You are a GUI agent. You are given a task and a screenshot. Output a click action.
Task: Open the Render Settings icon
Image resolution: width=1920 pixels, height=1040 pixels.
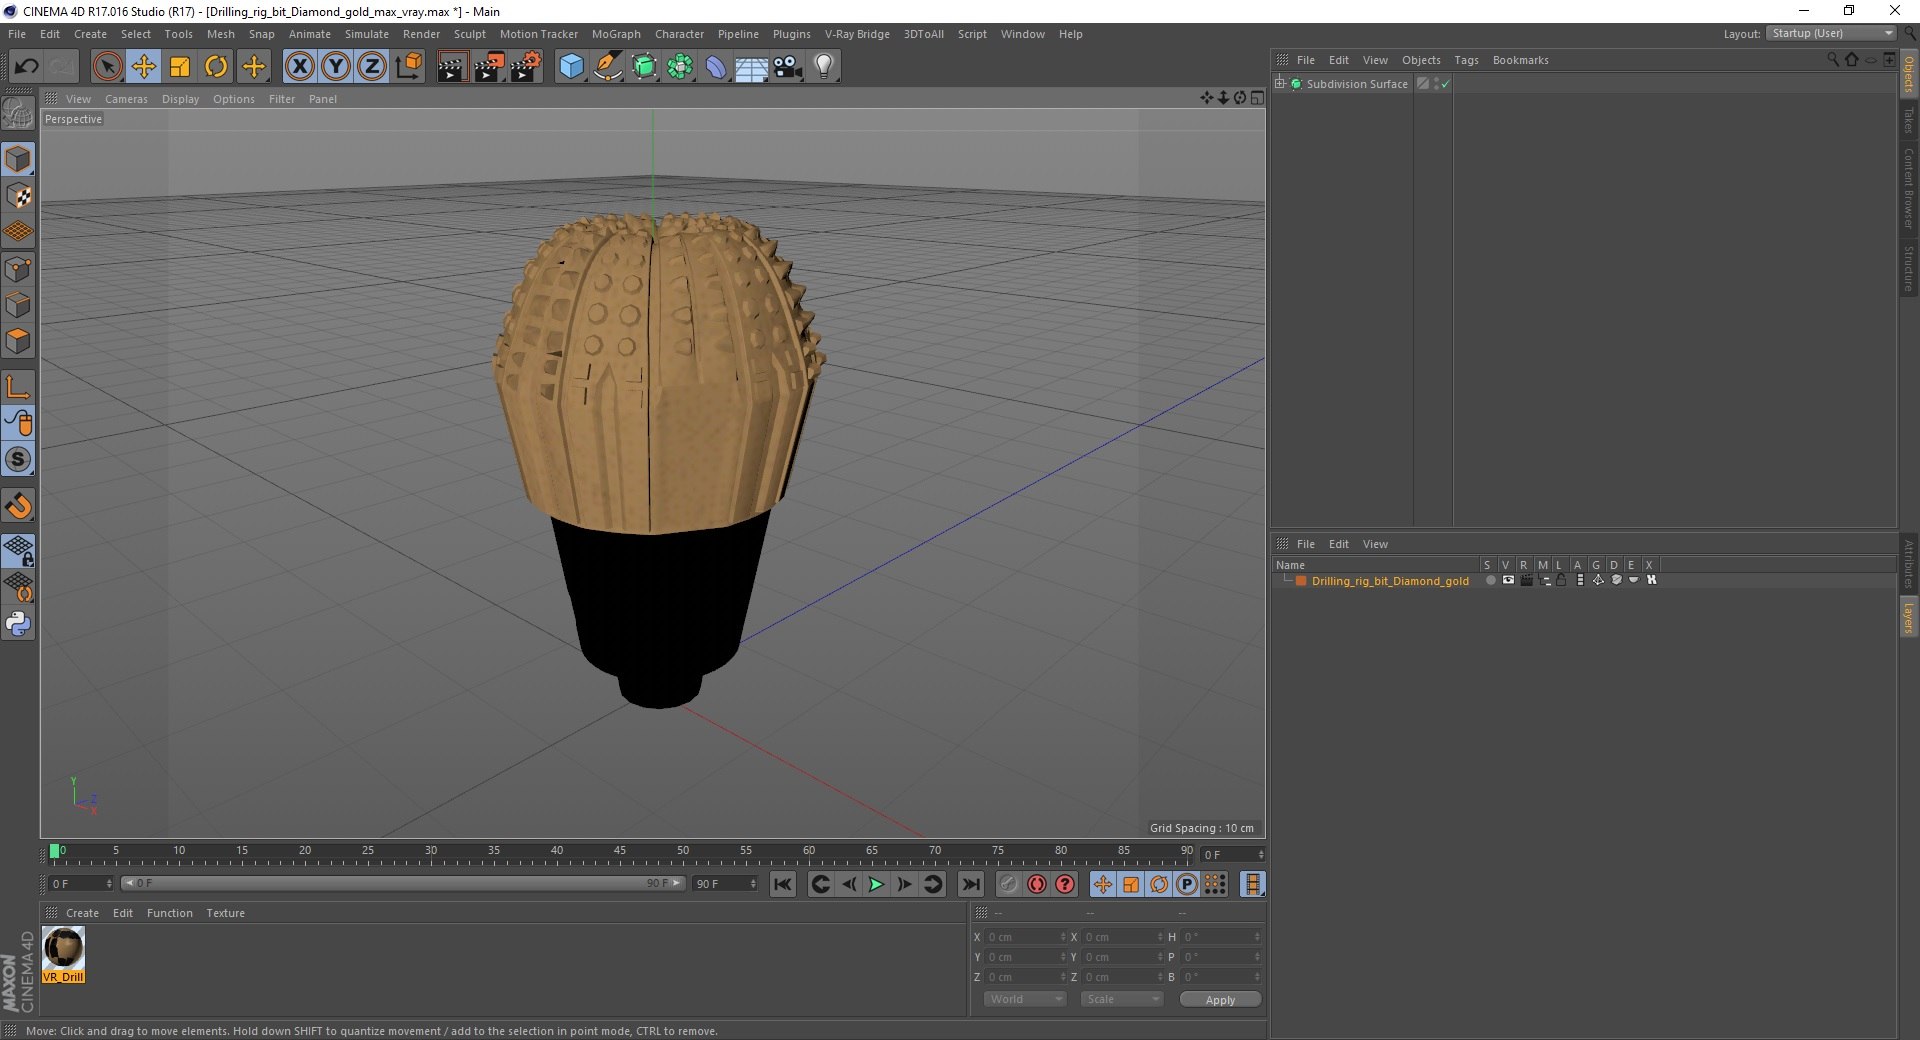click(x=526, y=67)
